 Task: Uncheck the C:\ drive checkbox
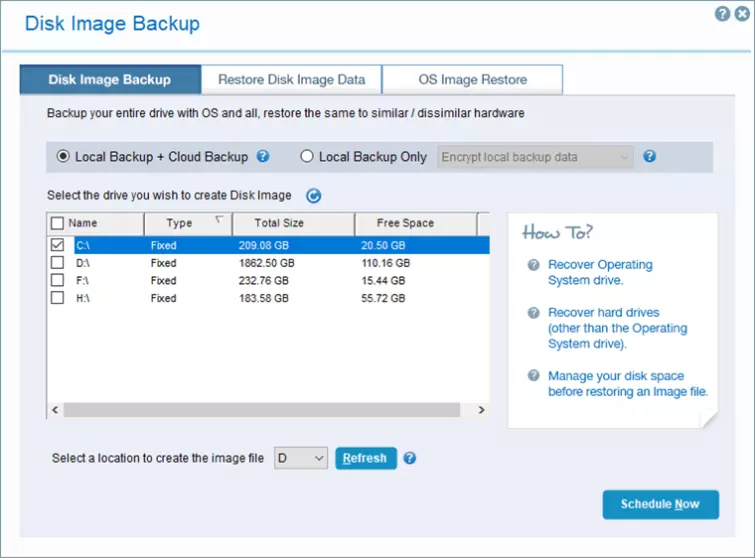57,245
